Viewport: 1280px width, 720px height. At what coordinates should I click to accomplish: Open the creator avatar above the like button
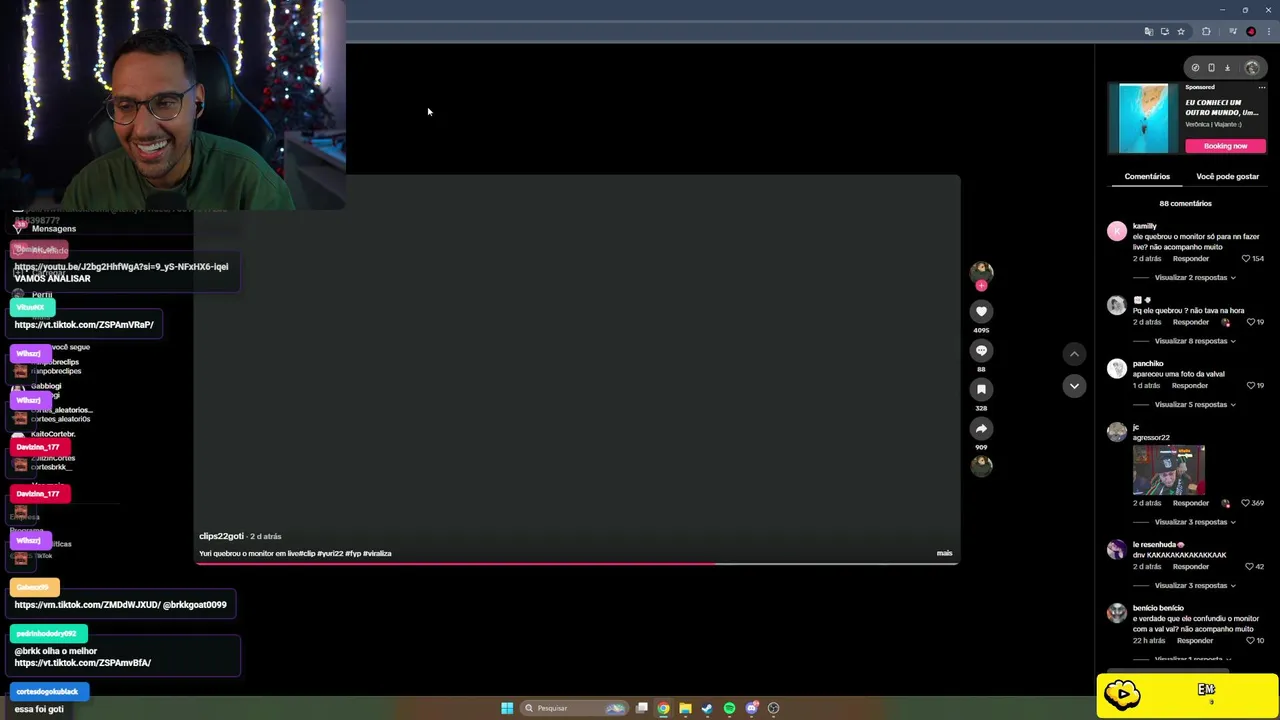coord(981,271)
